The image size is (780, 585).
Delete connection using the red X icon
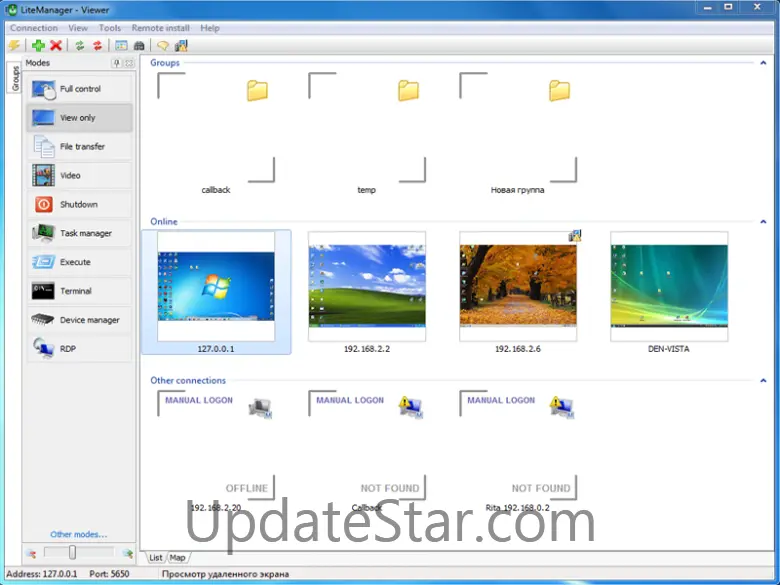56,46
